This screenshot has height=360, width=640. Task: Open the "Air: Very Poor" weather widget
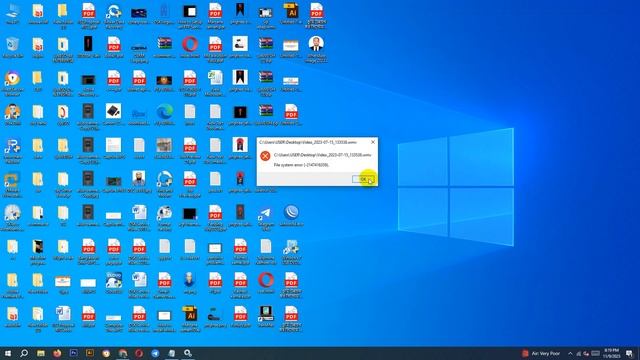(541, 353)
